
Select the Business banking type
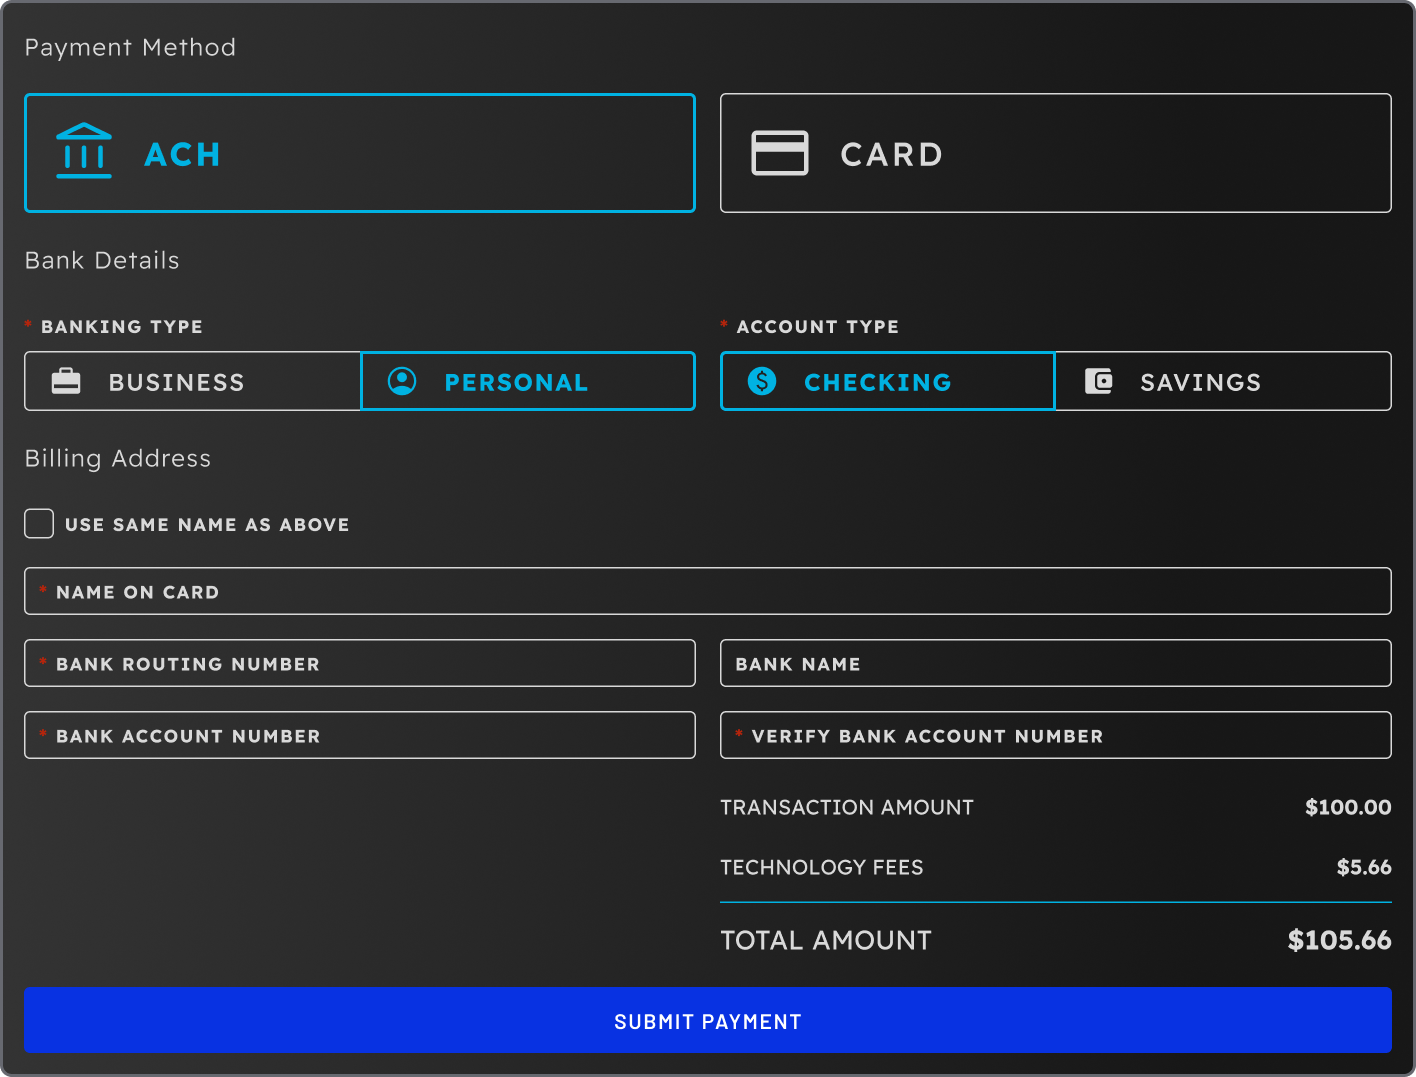(192, 381)
